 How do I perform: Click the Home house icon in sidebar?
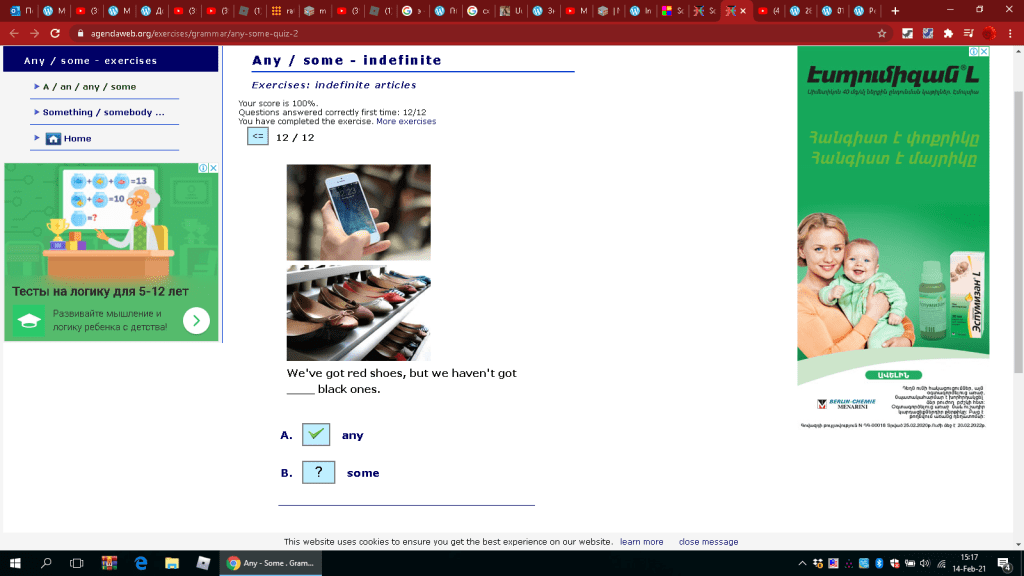tap(54, 139)
